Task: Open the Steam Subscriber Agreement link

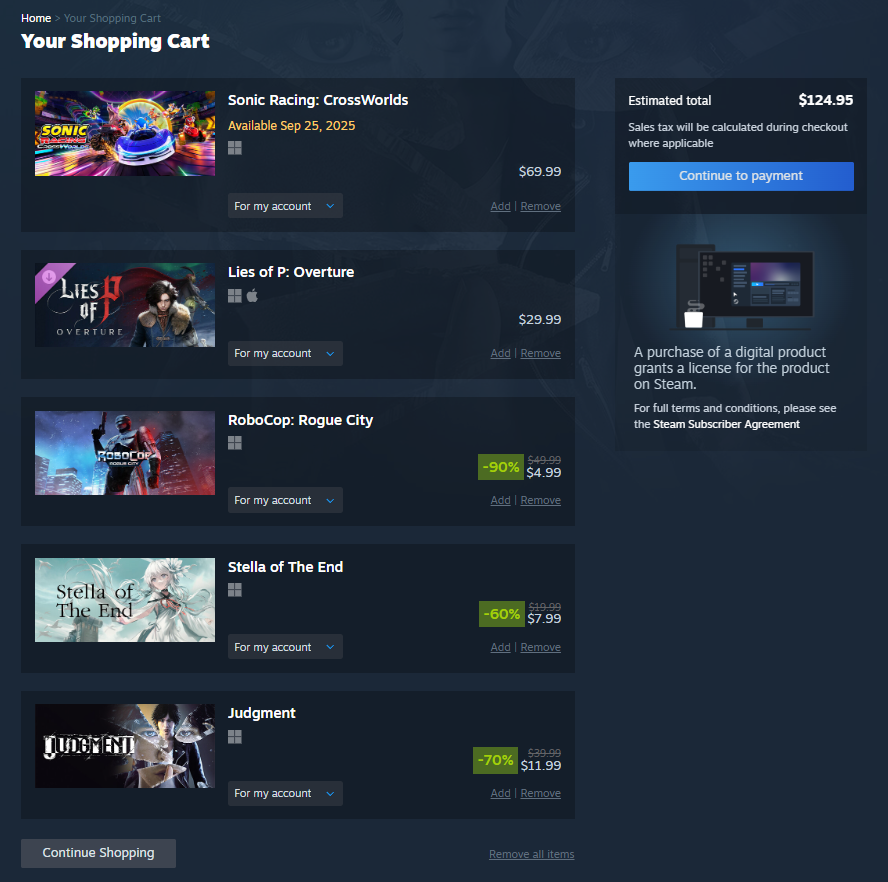Action: pos(726,424)
